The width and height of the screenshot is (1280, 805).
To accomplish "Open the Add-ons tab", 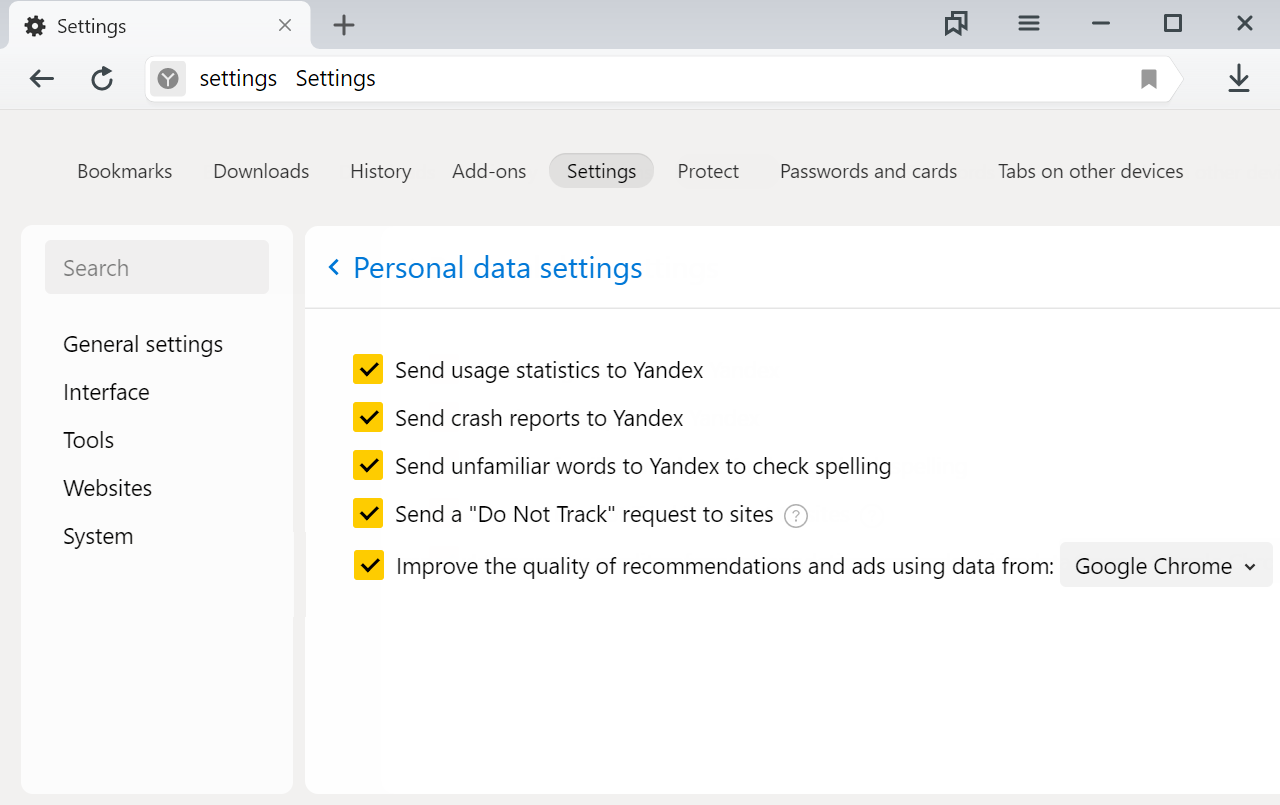I will 489,171.
